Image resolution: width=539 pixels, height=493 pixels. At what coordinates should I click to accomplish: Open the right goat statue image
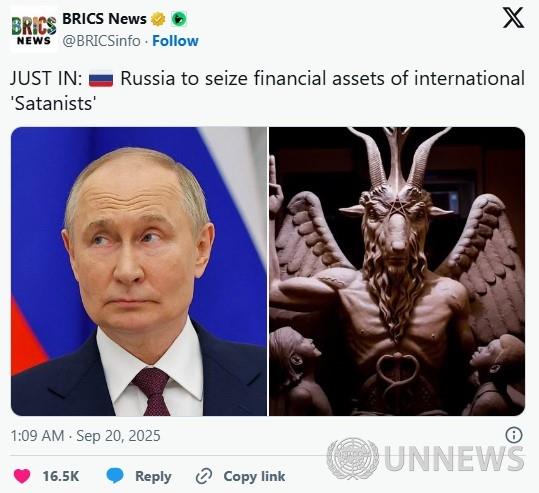click(x=397, y=271)
